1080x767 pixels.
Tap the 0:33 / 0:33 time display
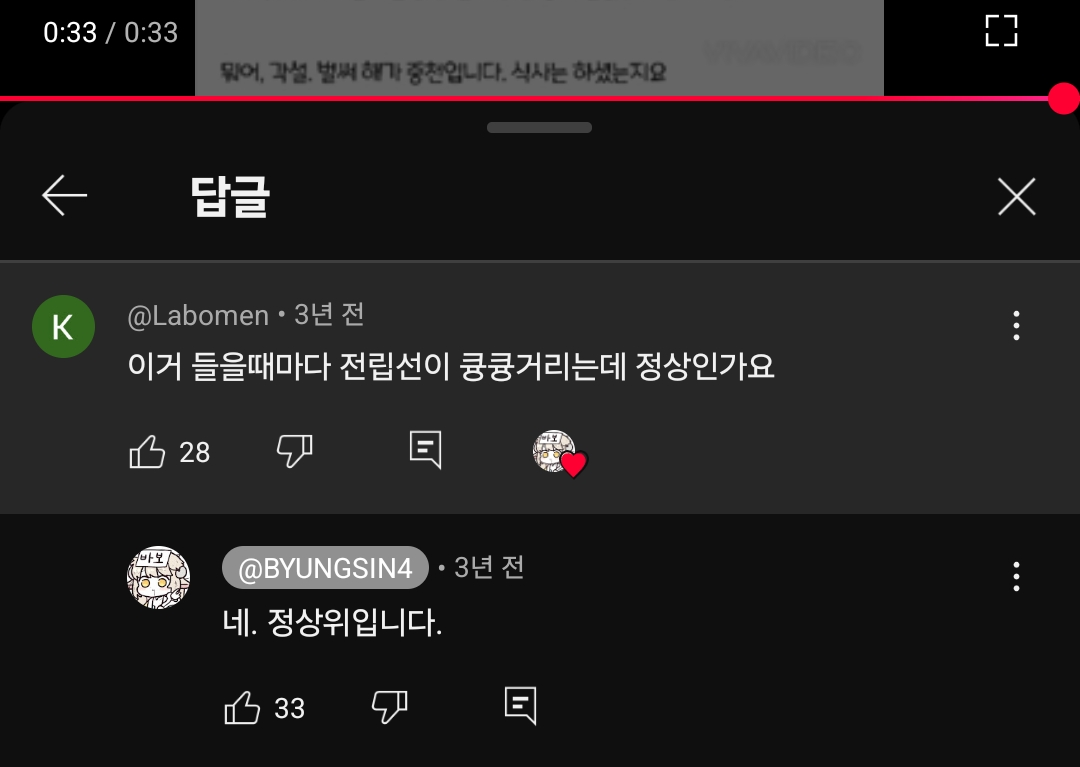tap(111, 32)
